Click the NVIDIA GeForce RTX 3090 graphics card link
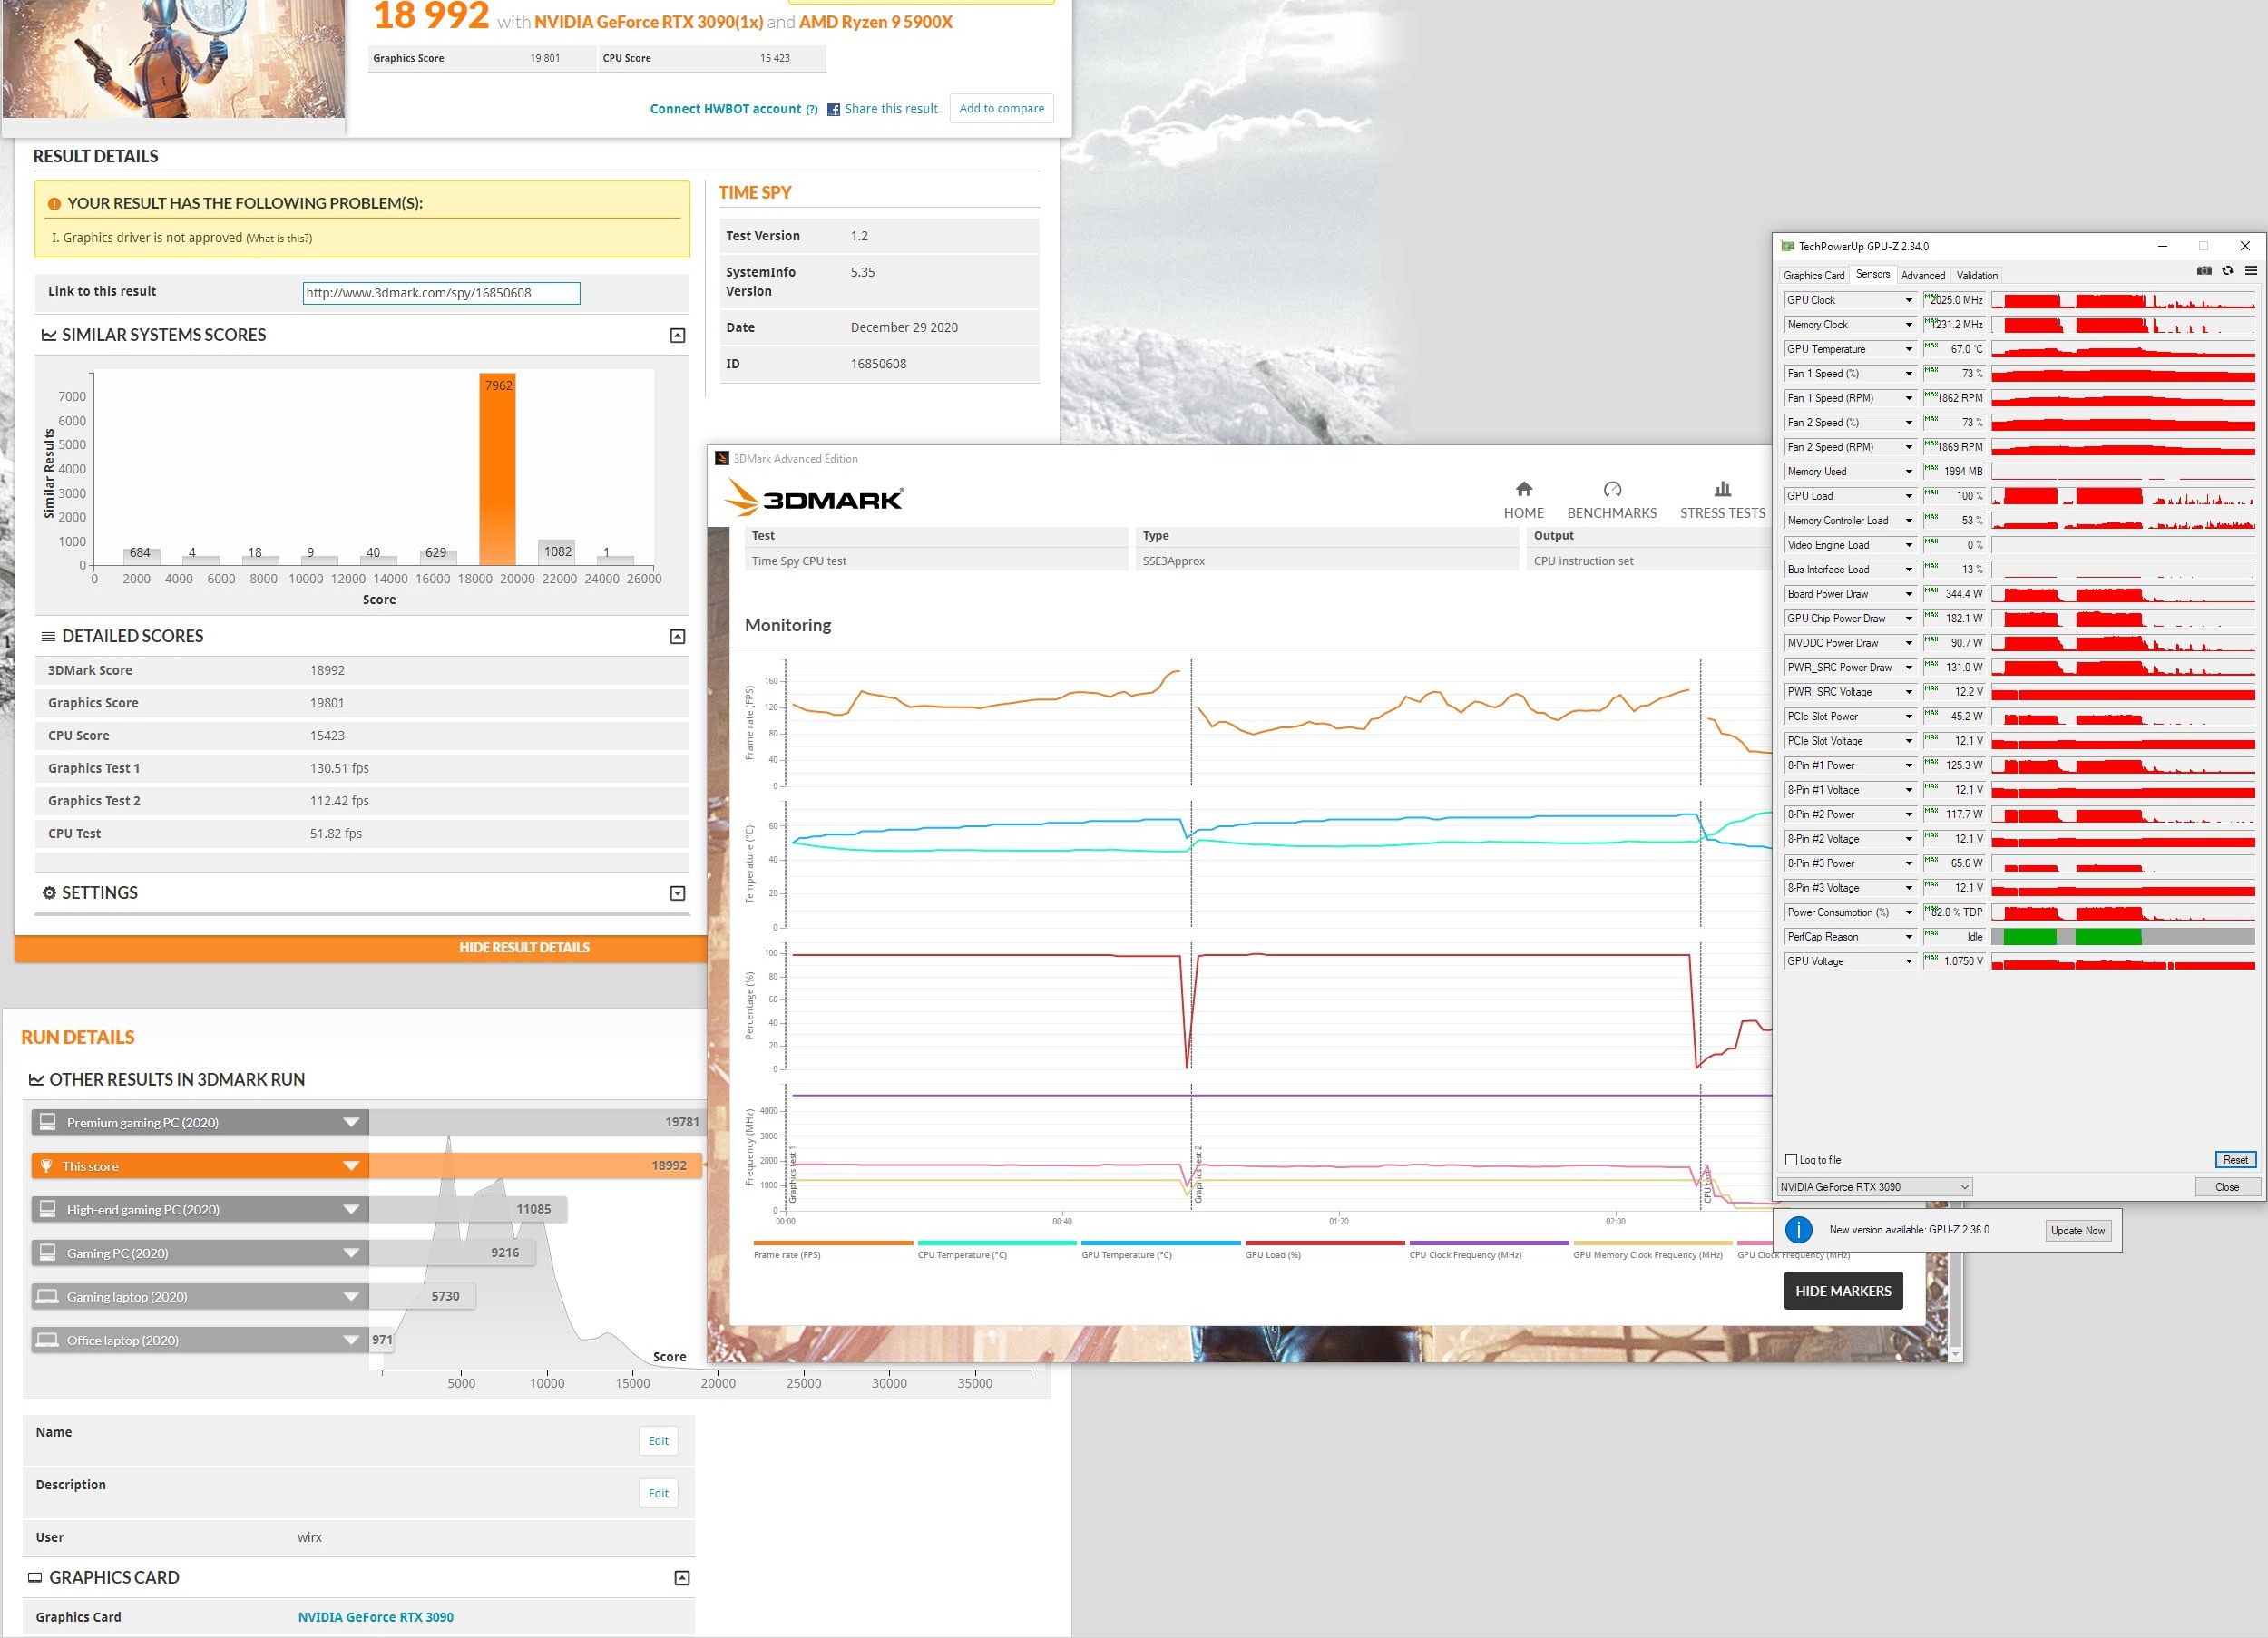This screenshot has width=2268, height=1638. click(x=375, y=1617)
